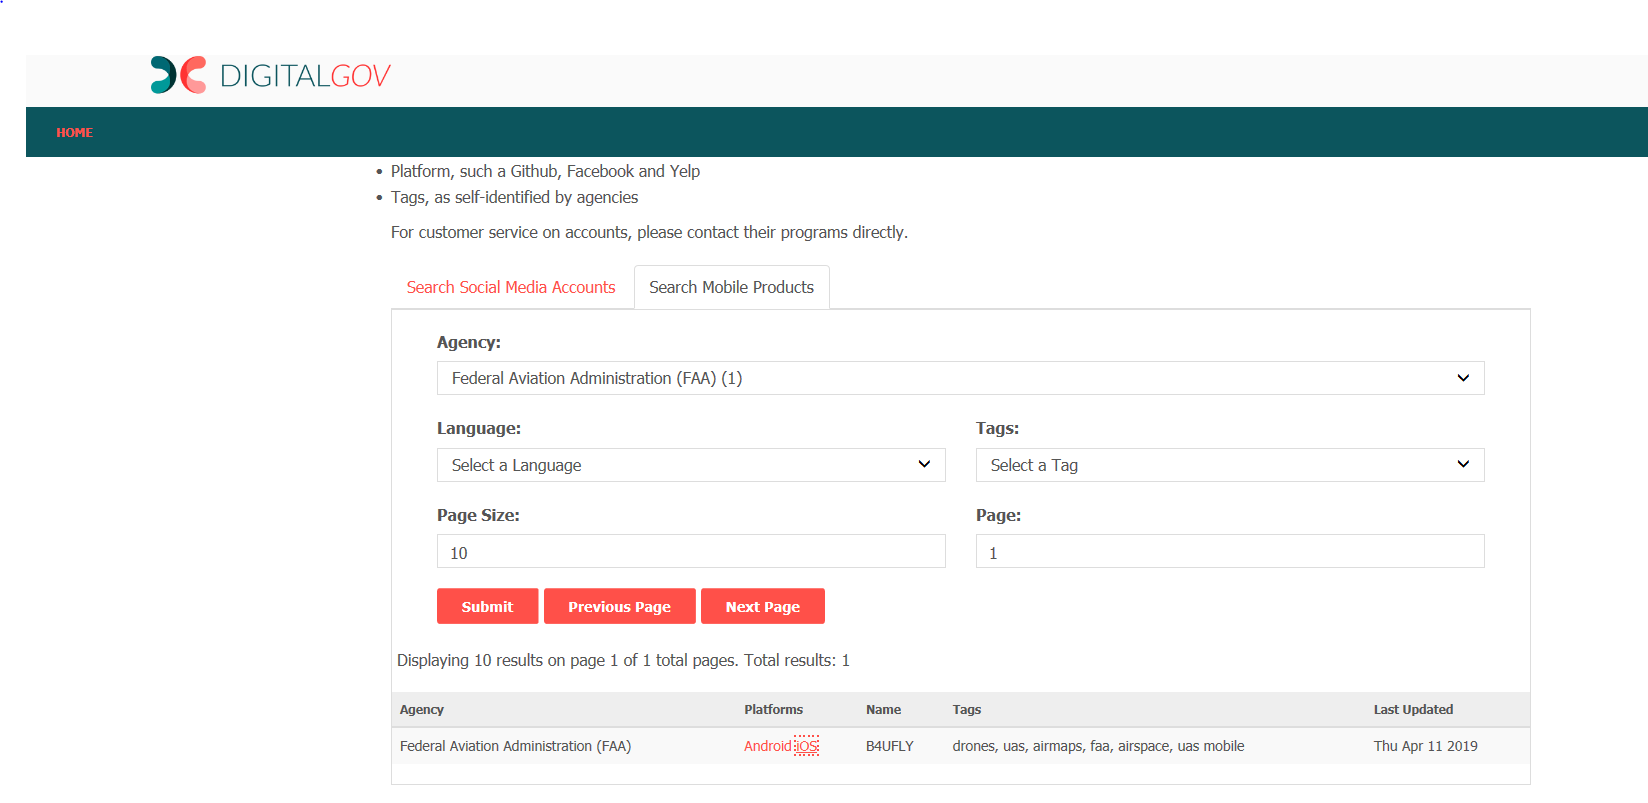This screenshot has height=803, width=1648.
Task: Click the Agency column header
Action: [421, 710]
